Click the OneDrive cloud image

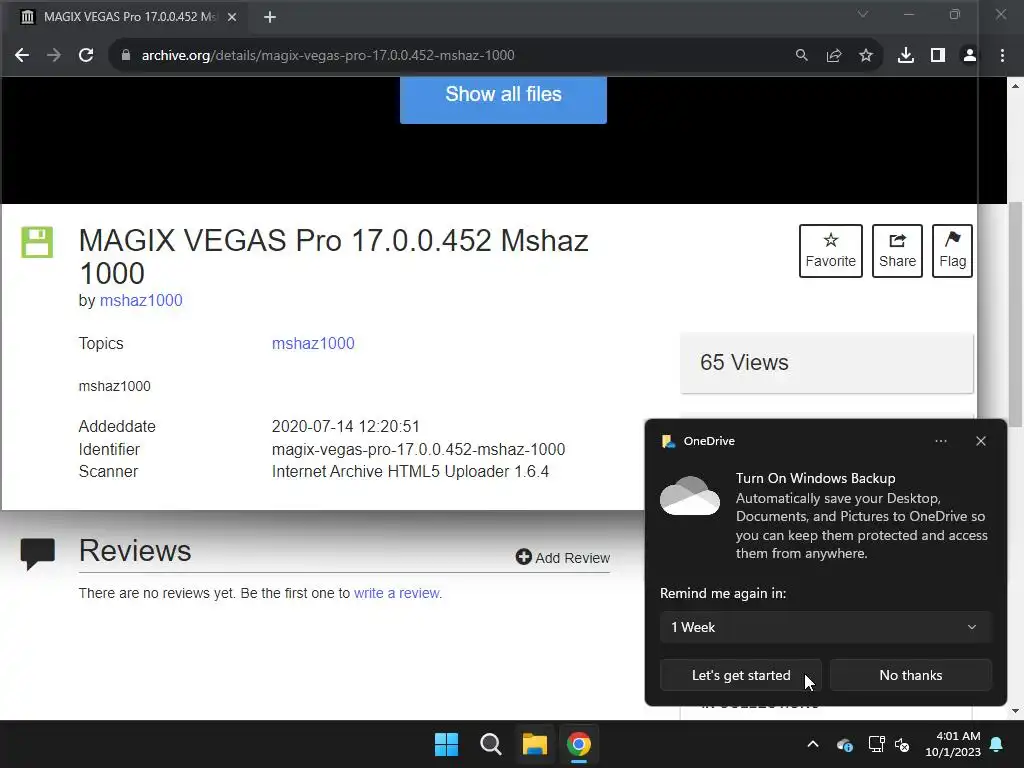click(690, 496)
